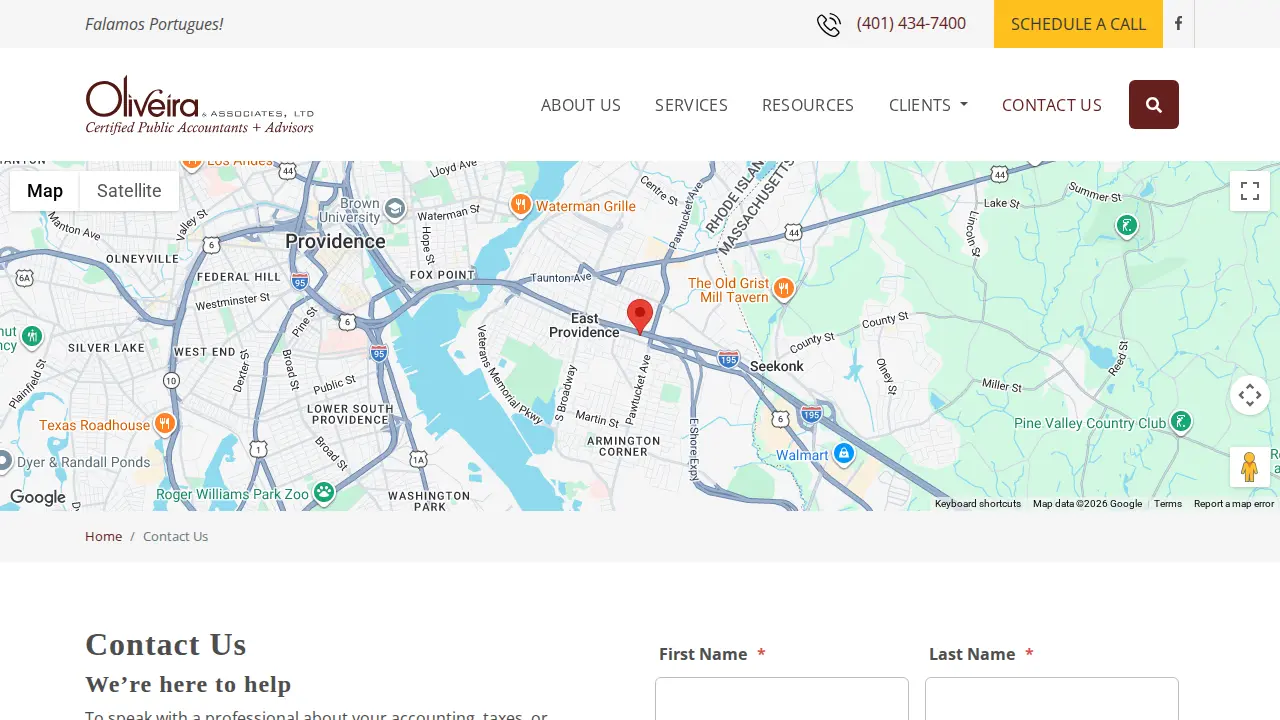Open search with the magnifier button
1280x720 pixels.
click(x=1154, y=105)
